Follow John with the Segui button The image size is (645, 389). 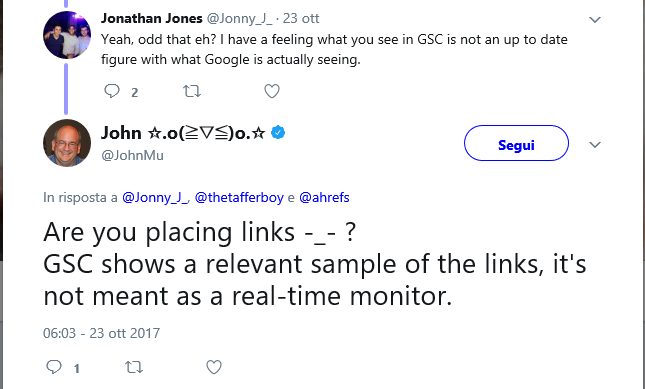[516, 143]
